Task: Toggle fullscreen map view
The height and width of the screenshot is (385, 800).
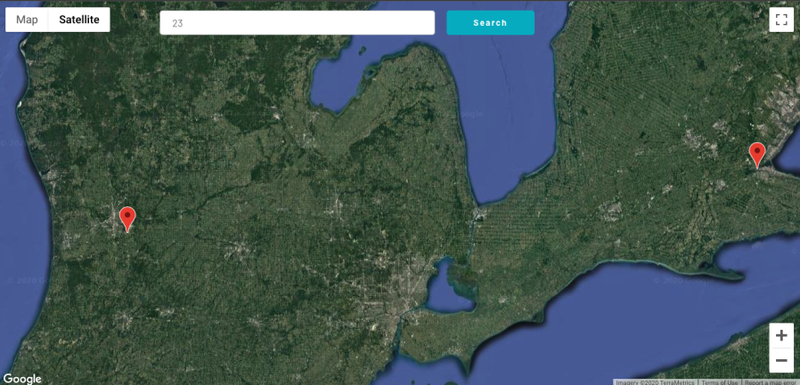Action: click(x=781, y=20)
